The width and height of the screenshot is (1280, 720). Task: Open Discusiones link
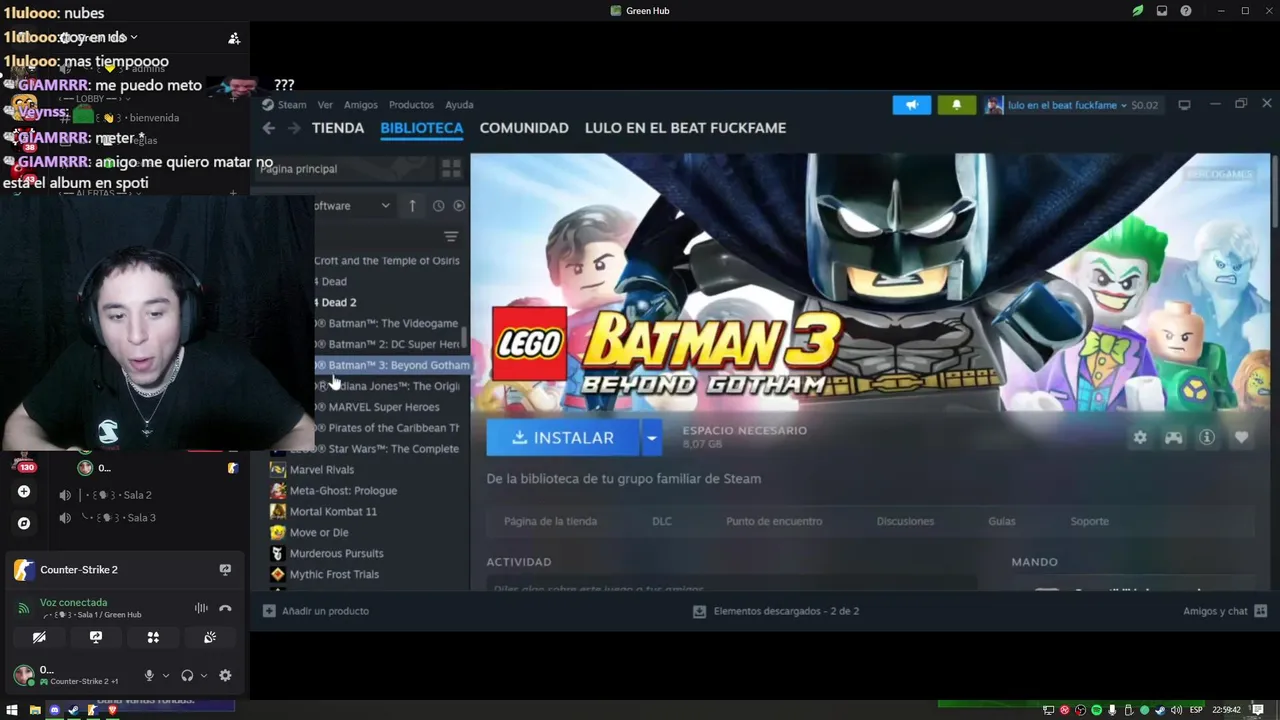point(905,521)
